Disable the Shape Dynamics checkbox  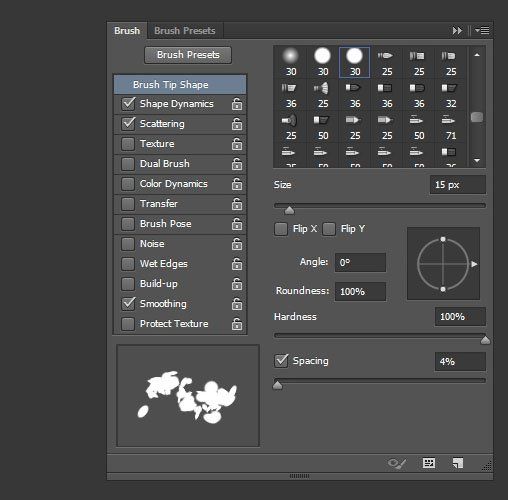click(x=128, y=104)
